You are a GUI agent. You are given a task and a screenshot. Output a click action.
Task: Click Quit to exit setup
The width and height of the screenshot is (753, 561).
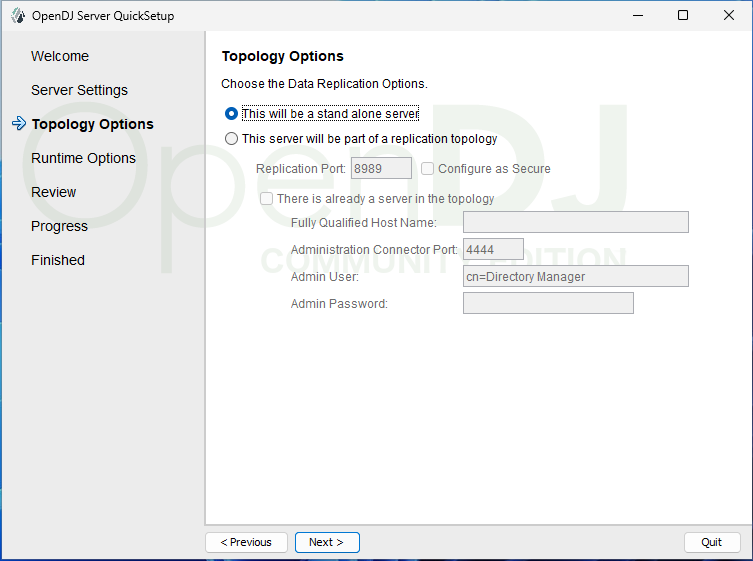coord(711,542)
